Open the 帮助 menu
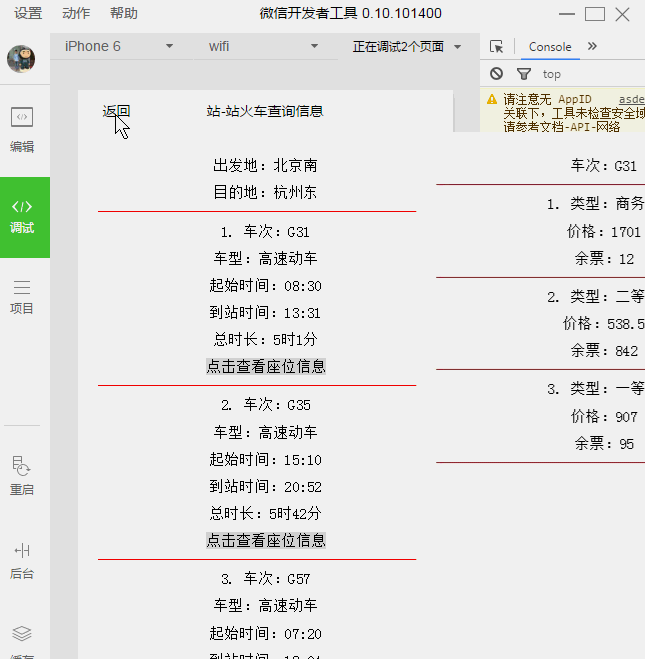The height and width of the screenshot is (659, 645). click(x=124, y=13)
